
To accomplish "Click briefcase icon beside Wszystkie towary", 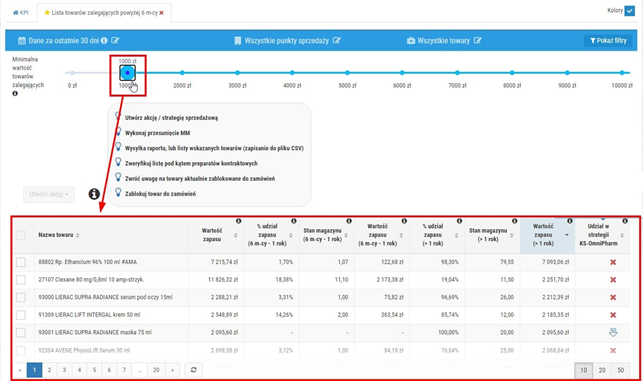I will (x=411, y=41).
